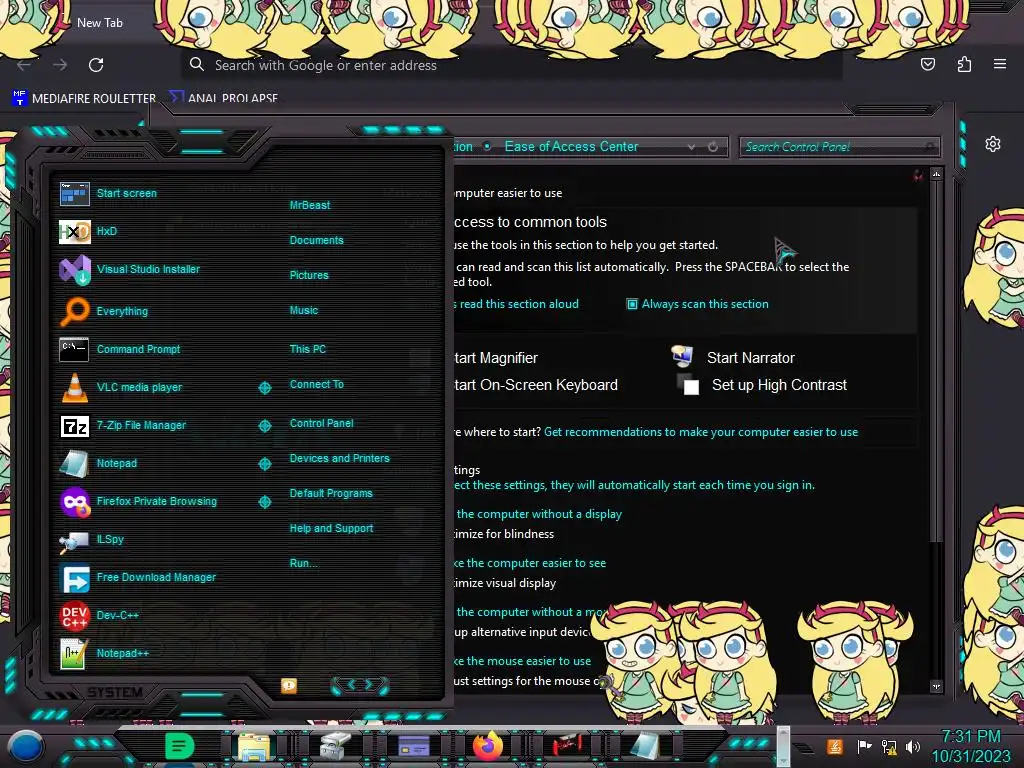Open Command Prompt icon

[x=74, y=349]
